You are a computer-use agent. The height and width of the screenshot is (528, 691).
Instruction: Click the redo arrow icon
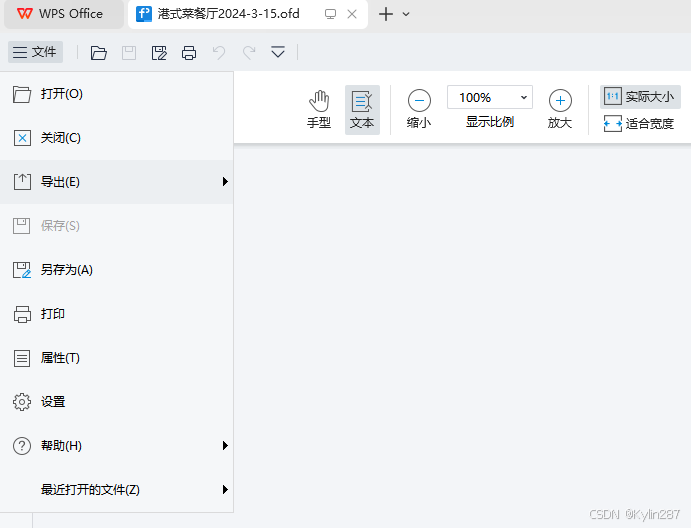[249, 52]
